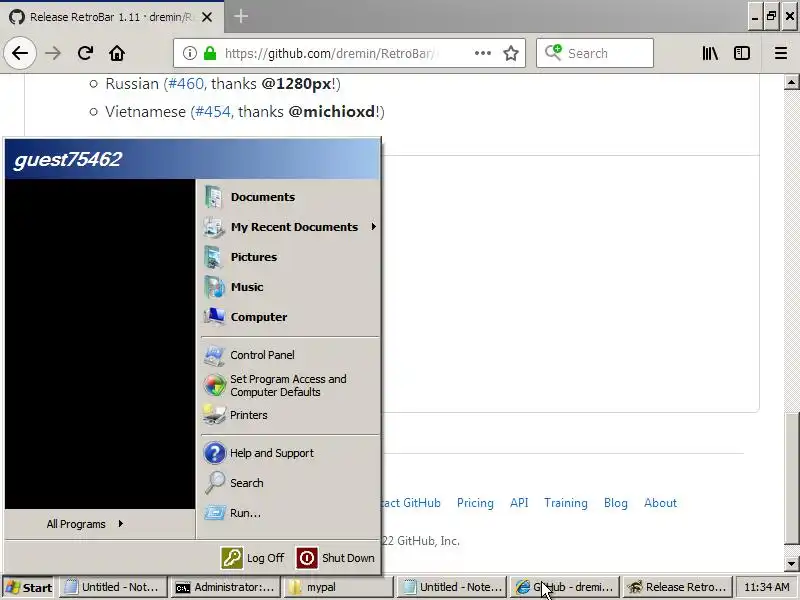
Task: Click the scrollbar up arrow
Action: point(791,82)
